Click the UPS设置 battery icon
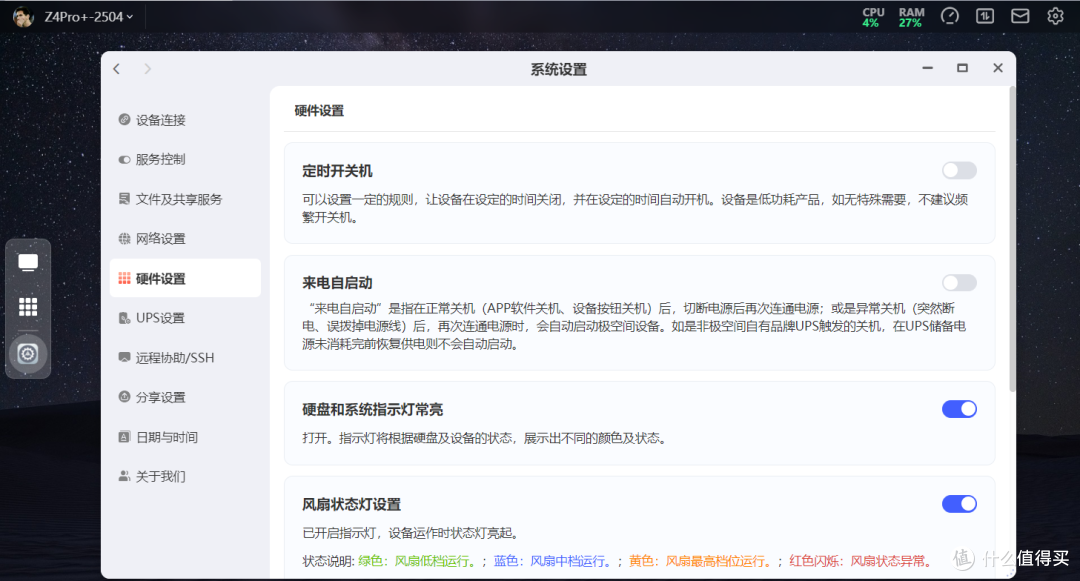 coord(124,317)
